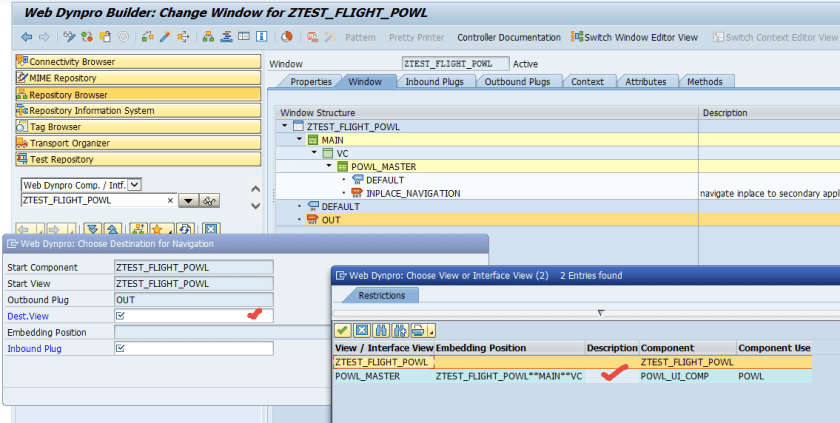Open the Repository Browser

[138, 94]
